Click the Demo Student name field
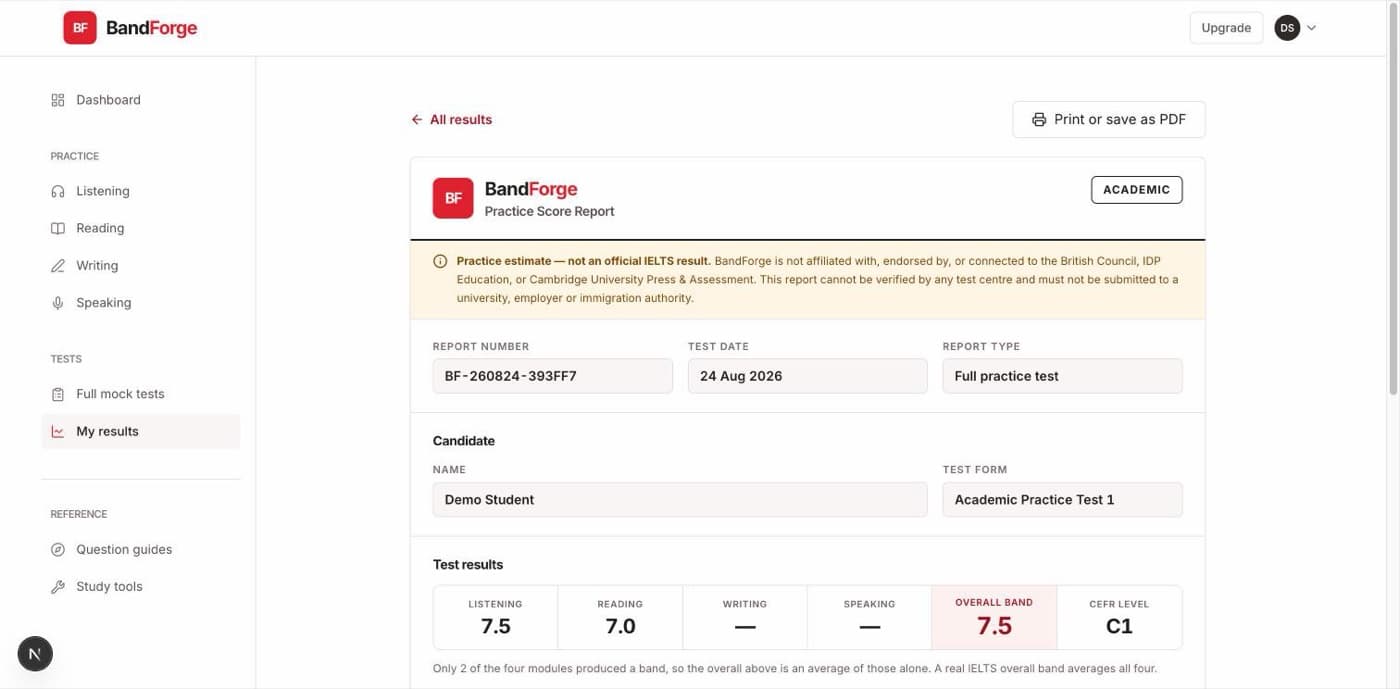 coord(680,500)
